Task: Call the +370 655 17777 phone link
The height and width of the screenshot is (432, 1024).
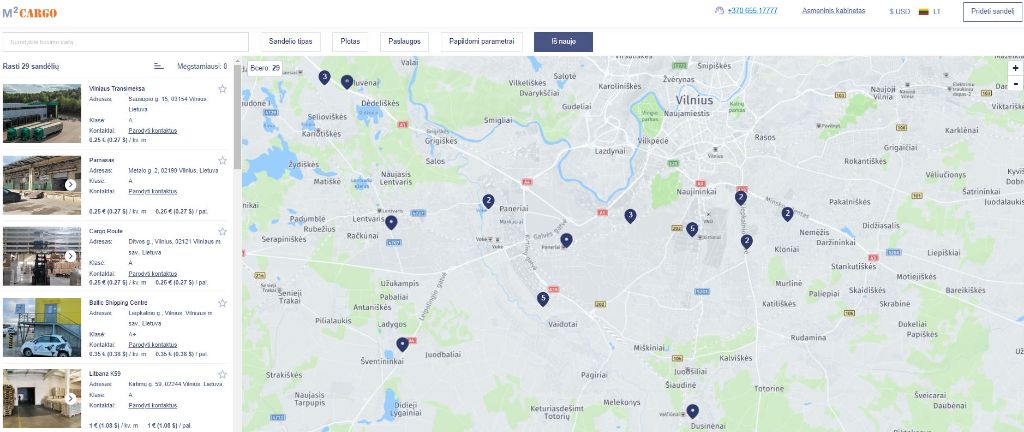Action: pos(752,11)
